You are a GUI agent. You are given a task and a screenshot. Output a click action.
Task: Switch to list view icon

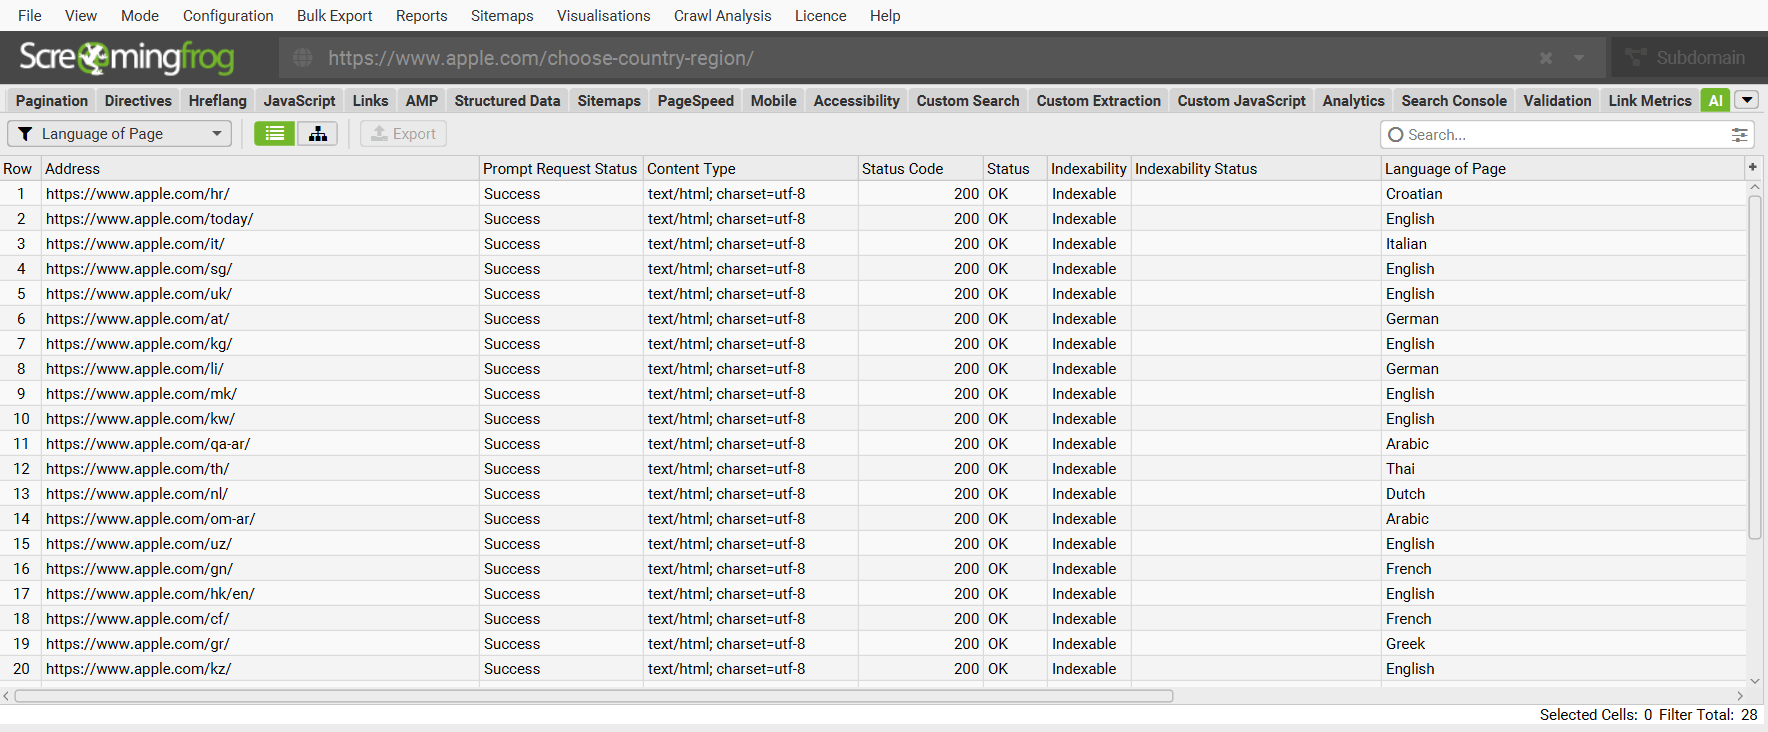[274, 134]
